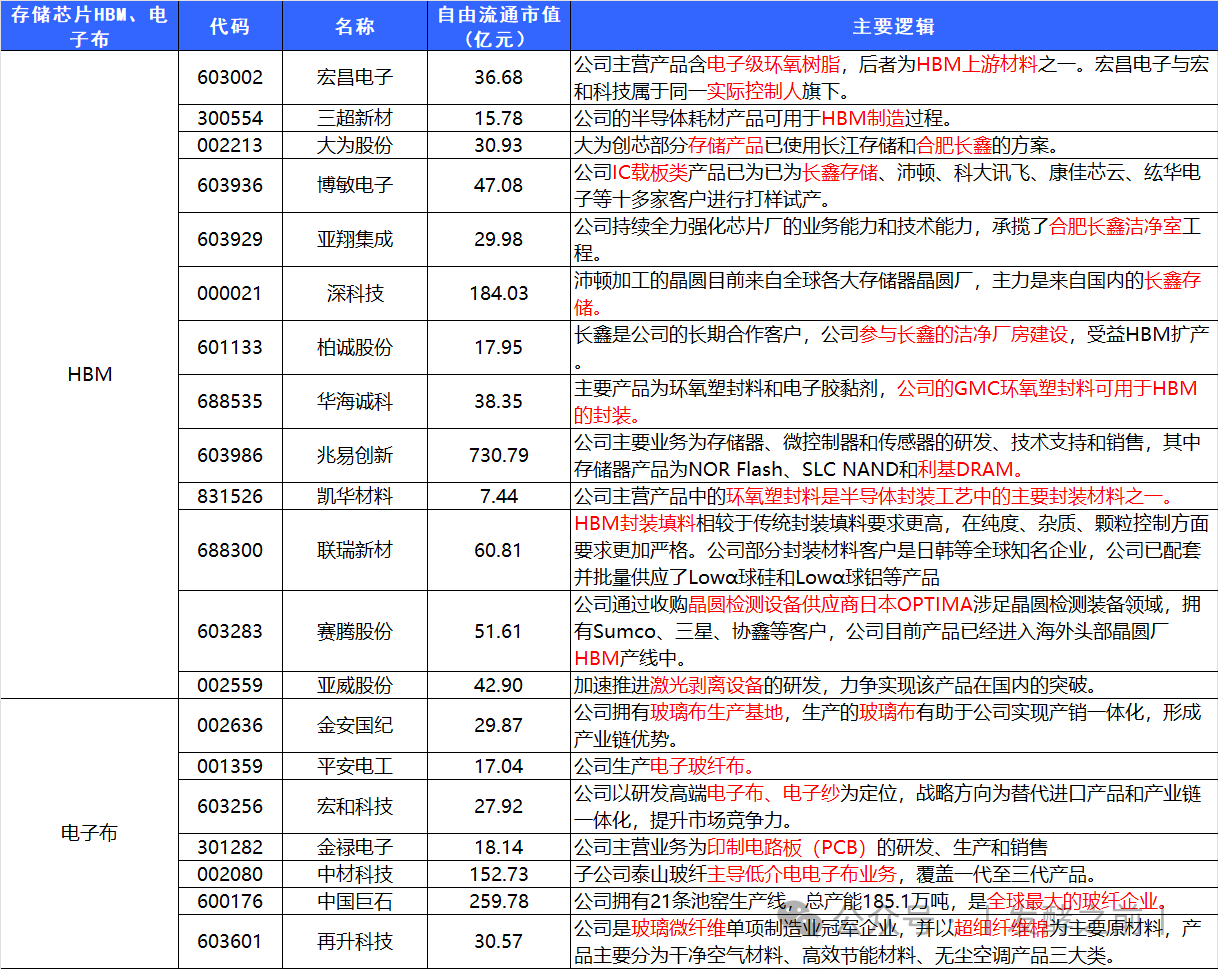This screenshot has width=1218, height=969.
Task: Select the name cell "金安国纪"
Action: point(355,725)
